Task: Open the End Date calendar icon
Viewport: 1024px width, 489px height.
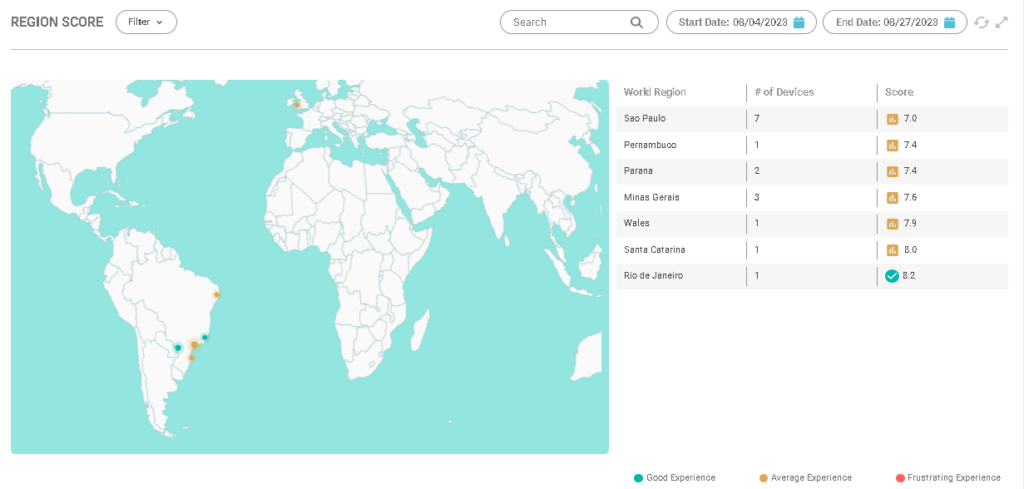Action: (950, 22)
